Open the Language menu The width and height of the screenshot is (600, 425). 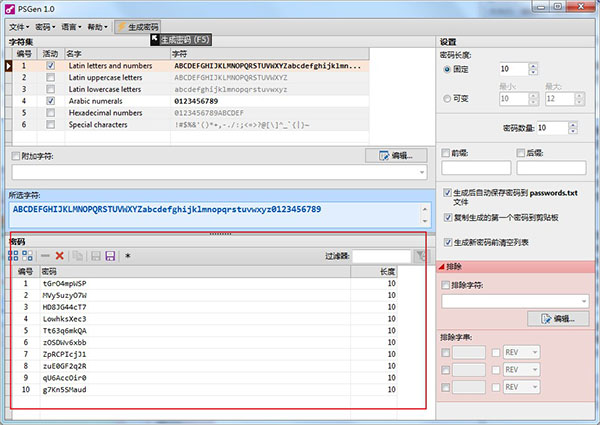72,27
